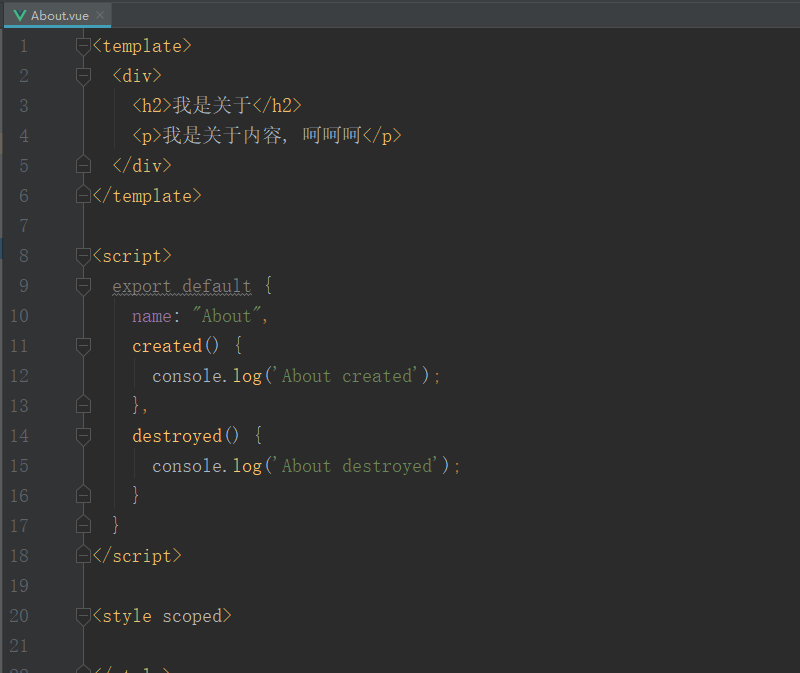Click fold end marker at </script> line 18

[83, 556]
